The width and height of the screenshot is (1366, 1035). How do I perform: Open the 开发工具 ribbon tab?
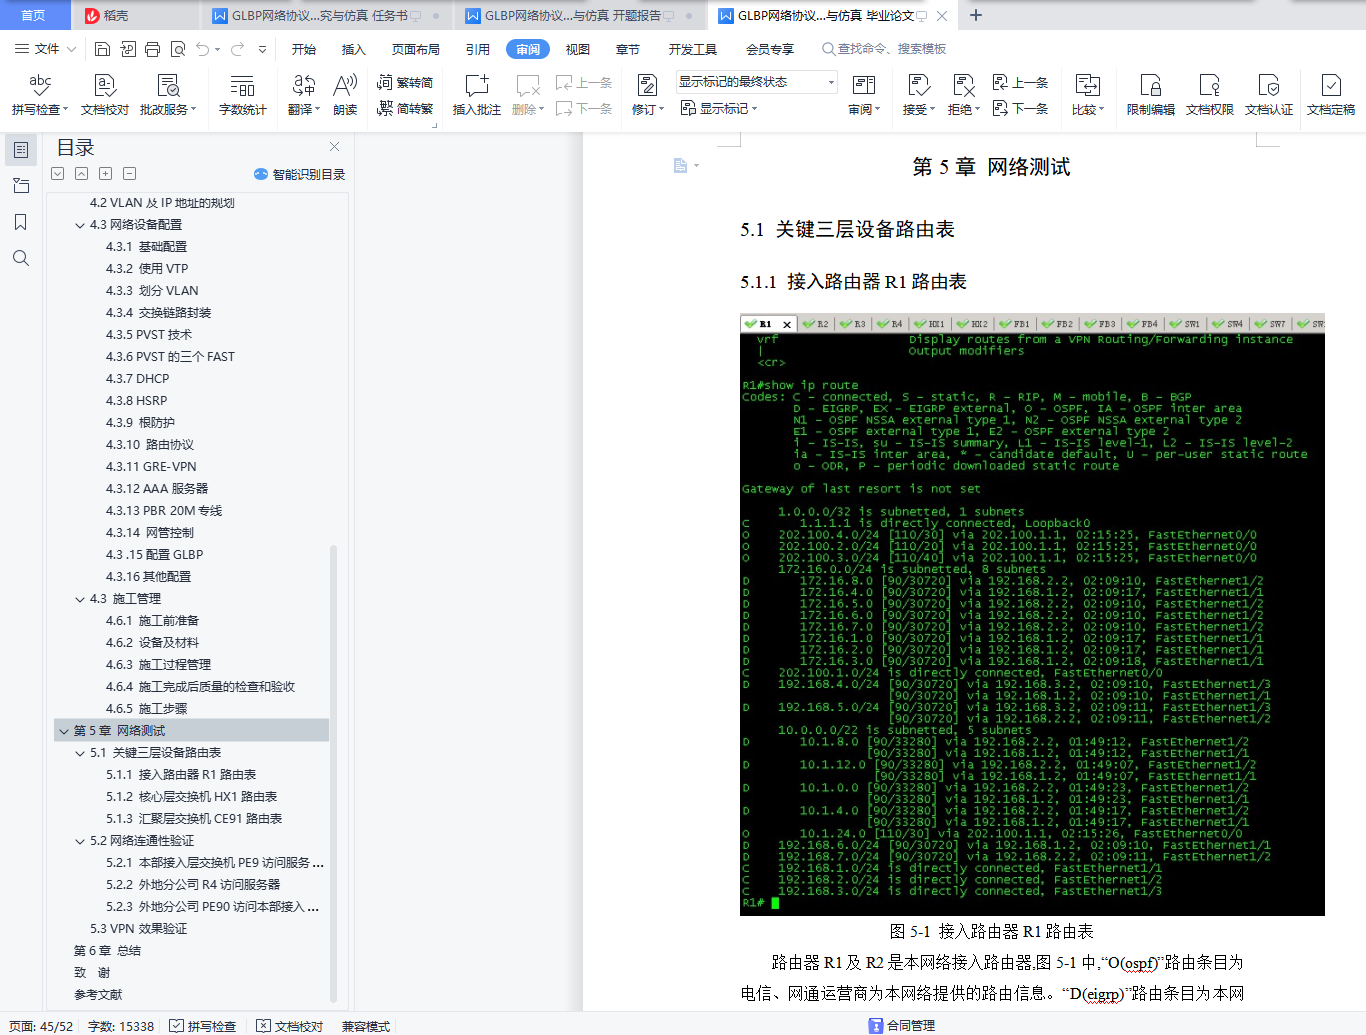693,49
